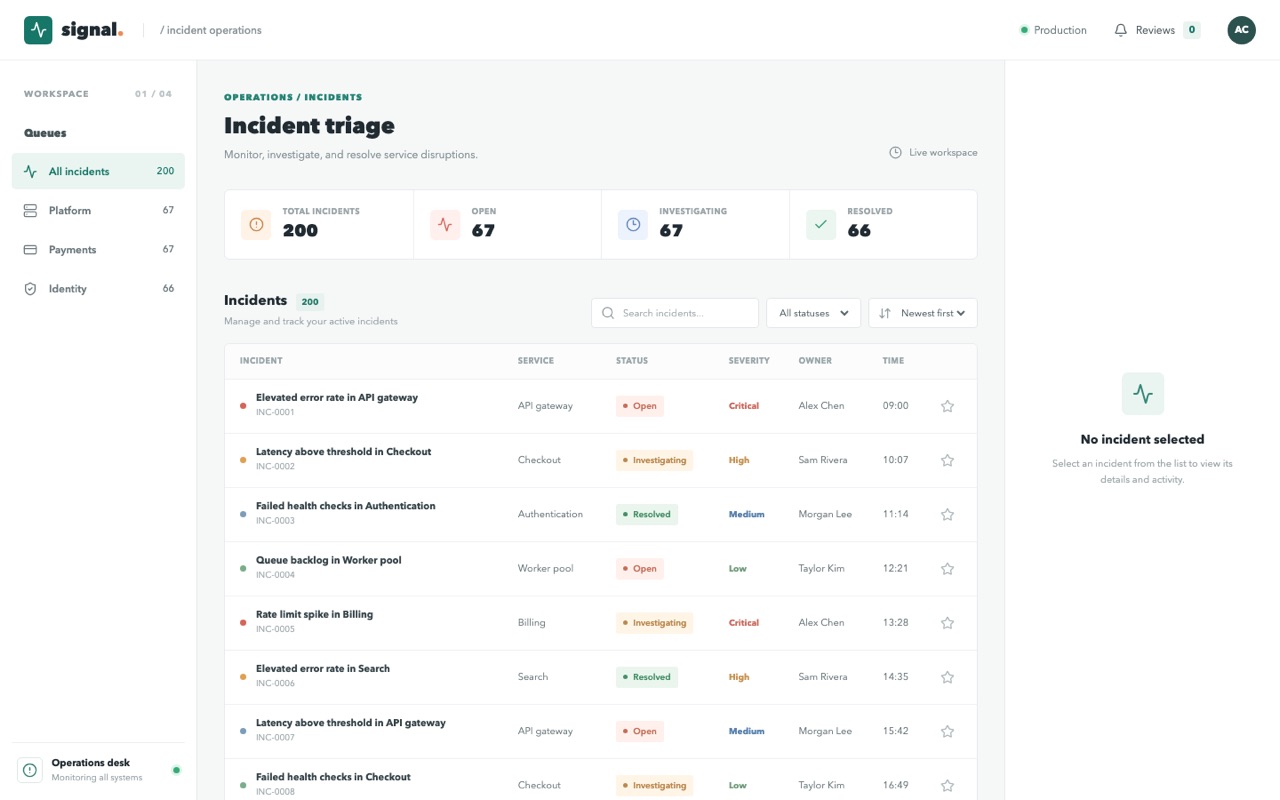Image resolution: width=1280 pixels, height=800 pixels.
Task: Click the Payments card icon in sidebar
Action: coord(30,250)
